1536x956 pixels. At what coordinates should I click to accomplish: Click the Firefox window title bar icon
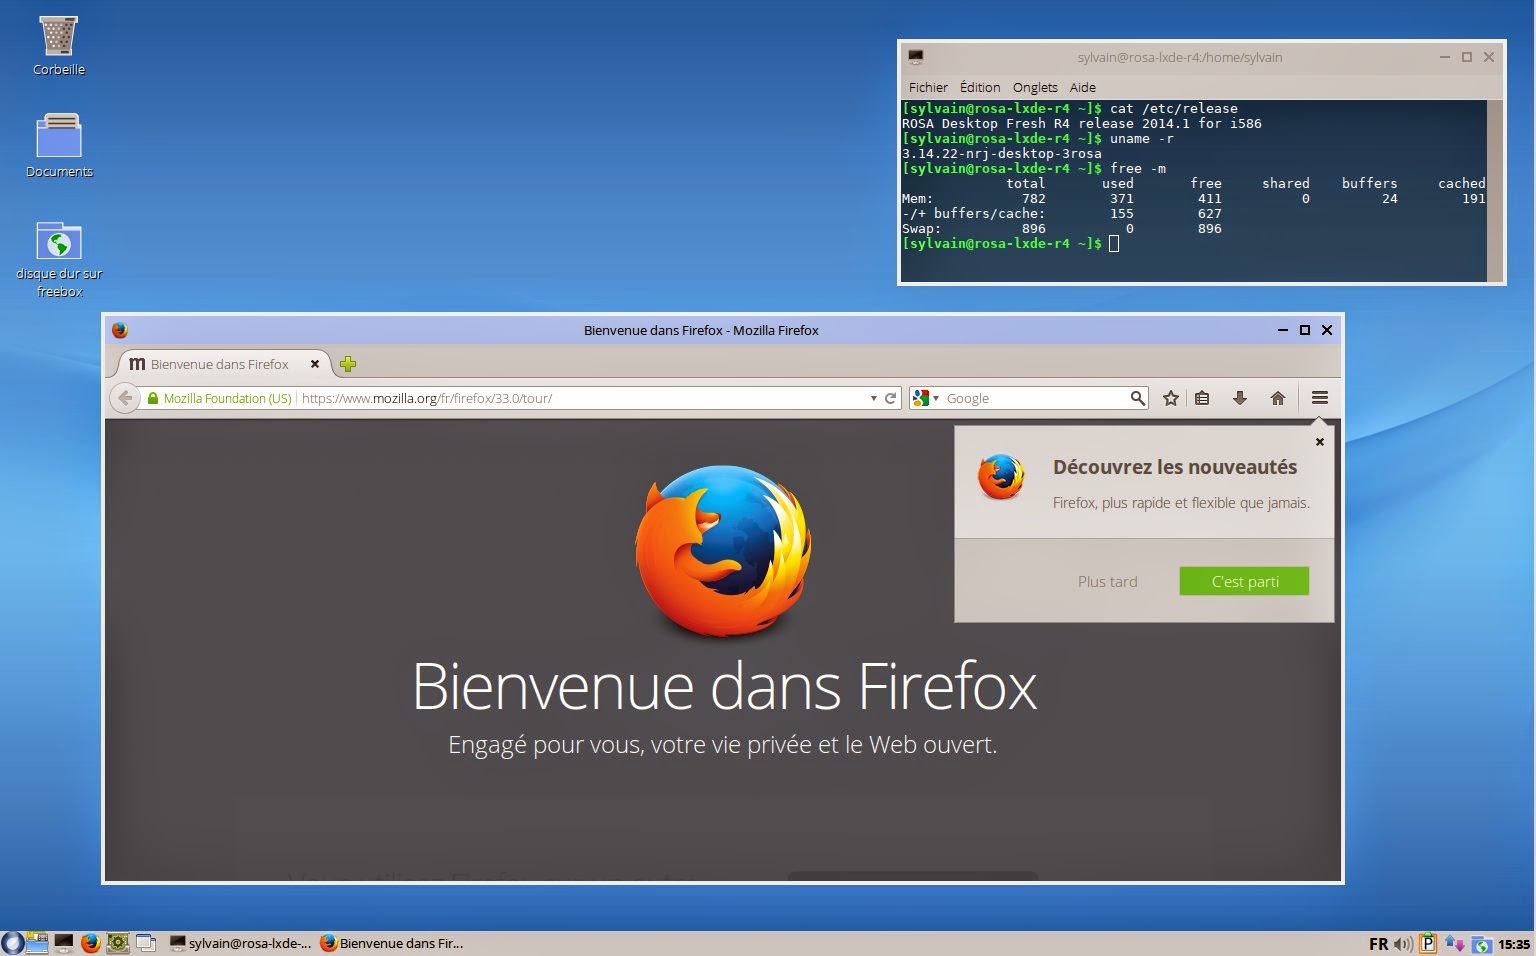coord(120,330)
